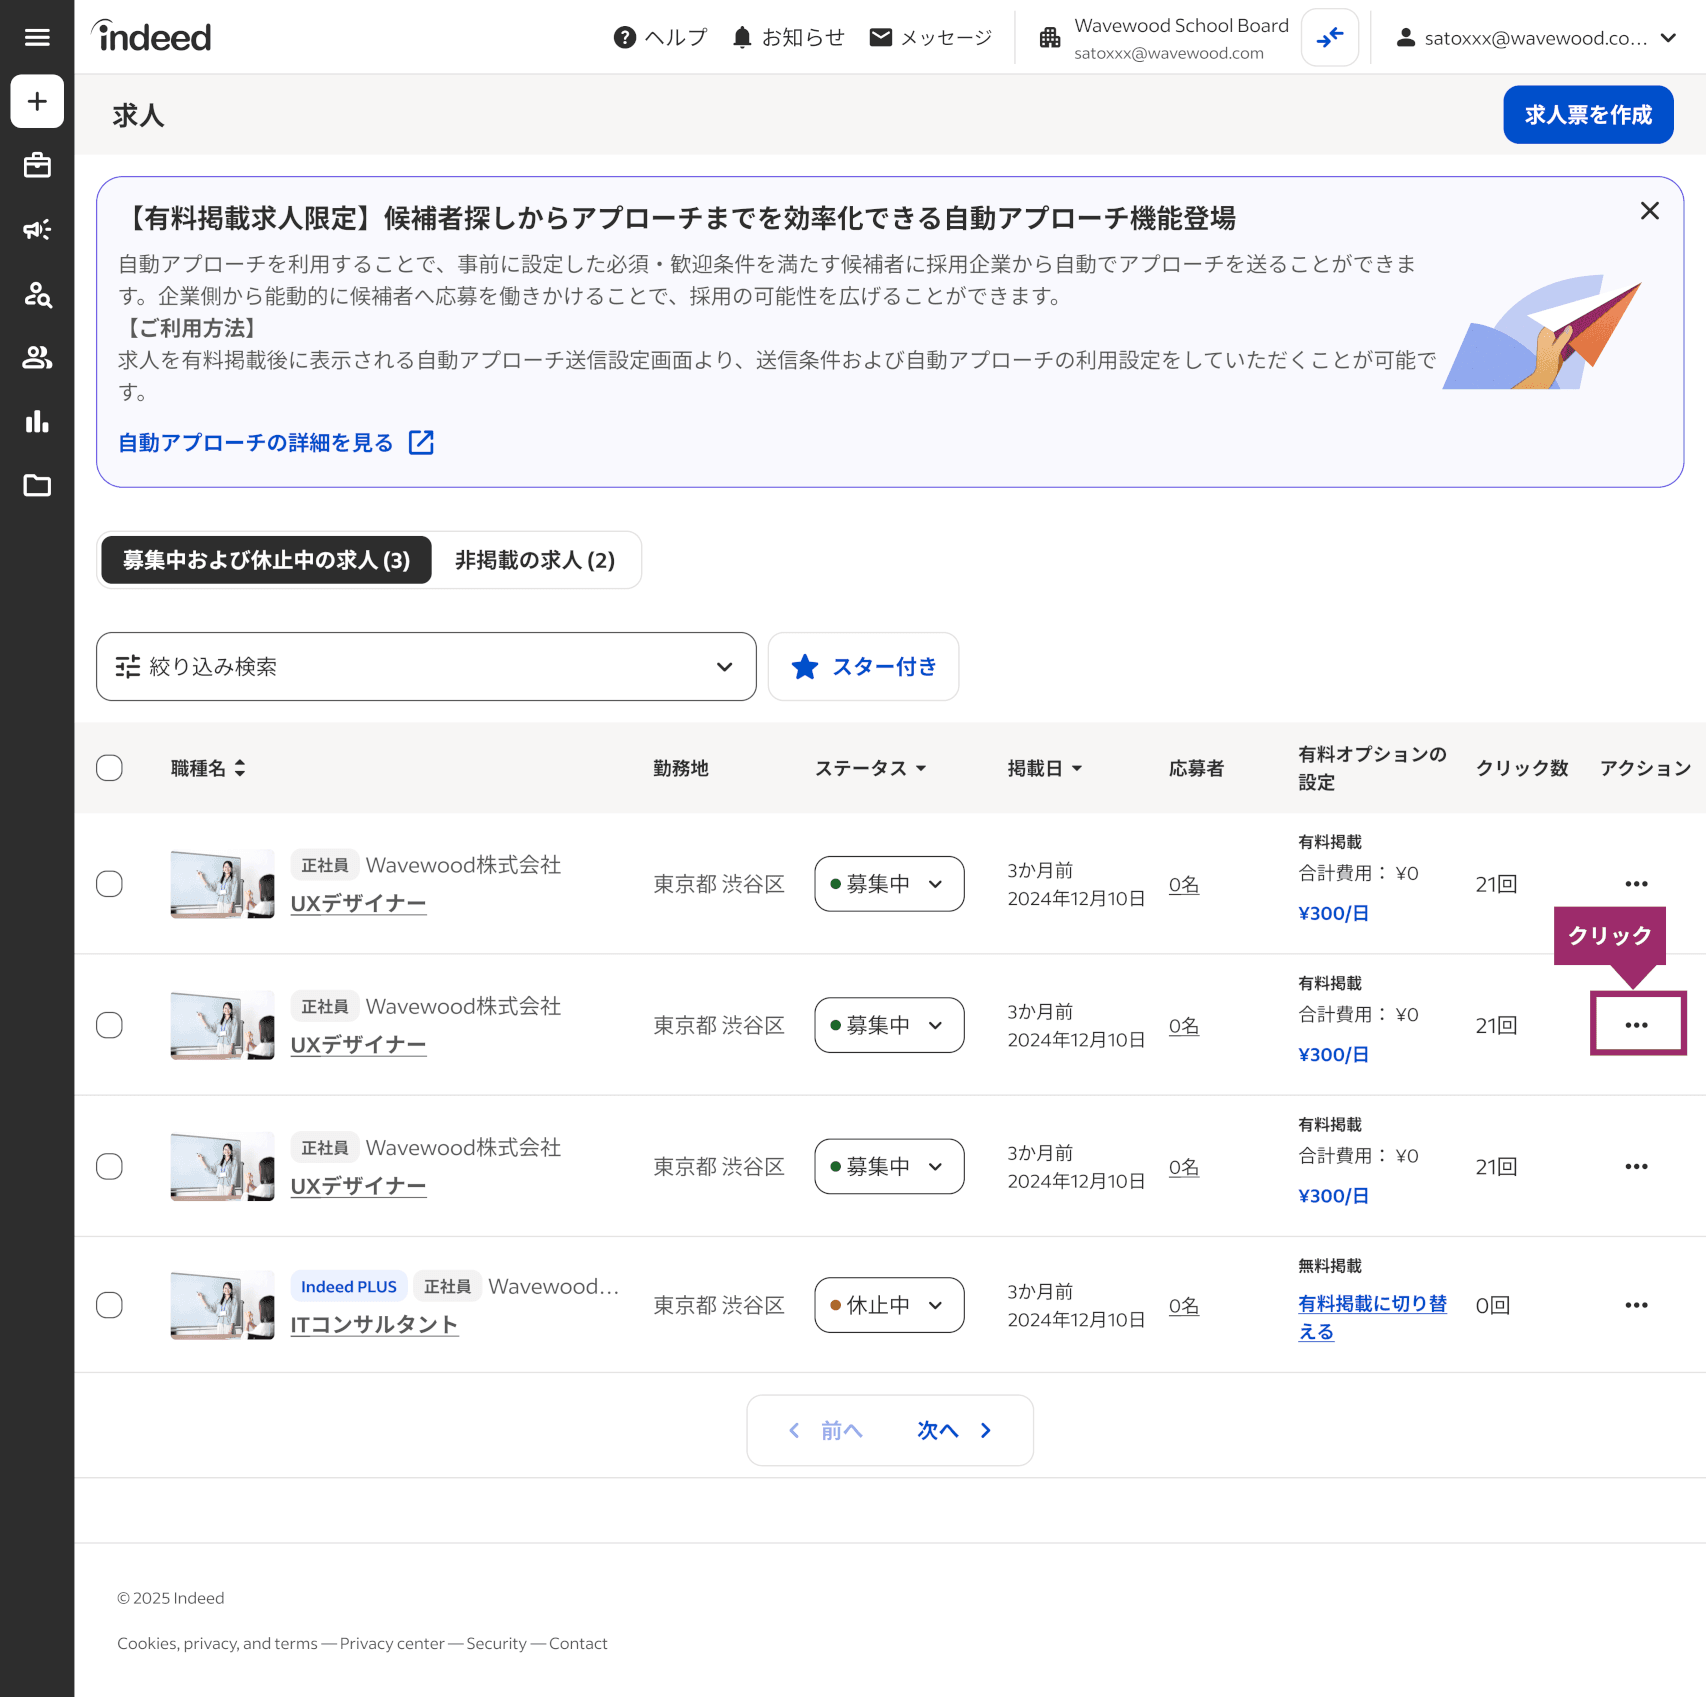Open the hamburger menu in sidebar
This screenshot has width=1706, height=1697.
(x=37, y=37)
